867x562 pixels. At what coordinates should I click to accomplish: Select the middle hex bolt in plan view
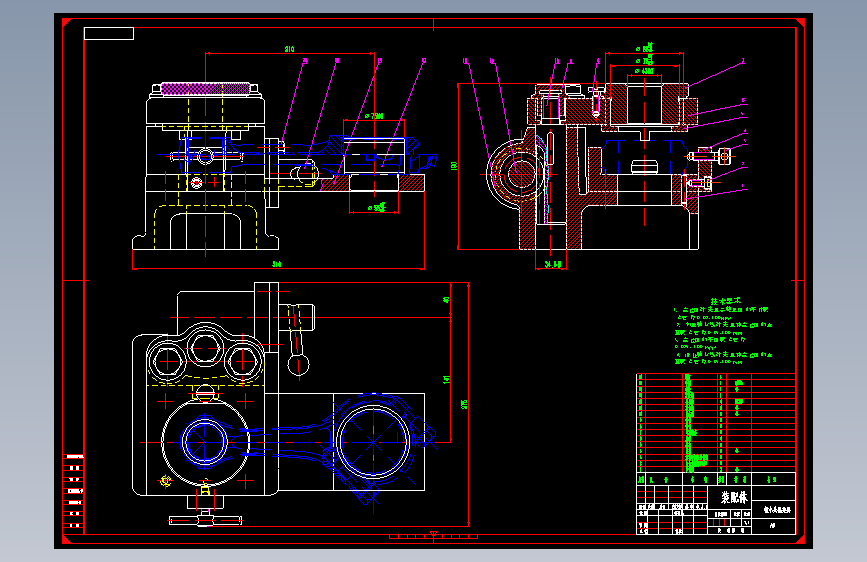pos(205,348)
